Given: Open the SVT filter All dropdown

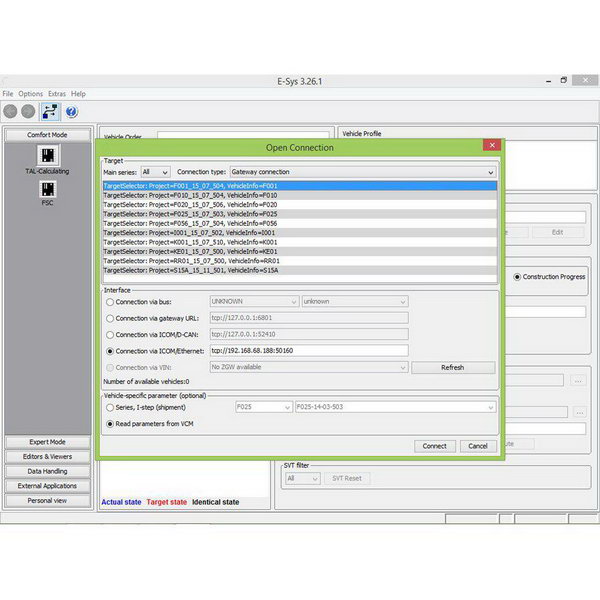Looking at the screenshot, I should (x=302, y=478).
